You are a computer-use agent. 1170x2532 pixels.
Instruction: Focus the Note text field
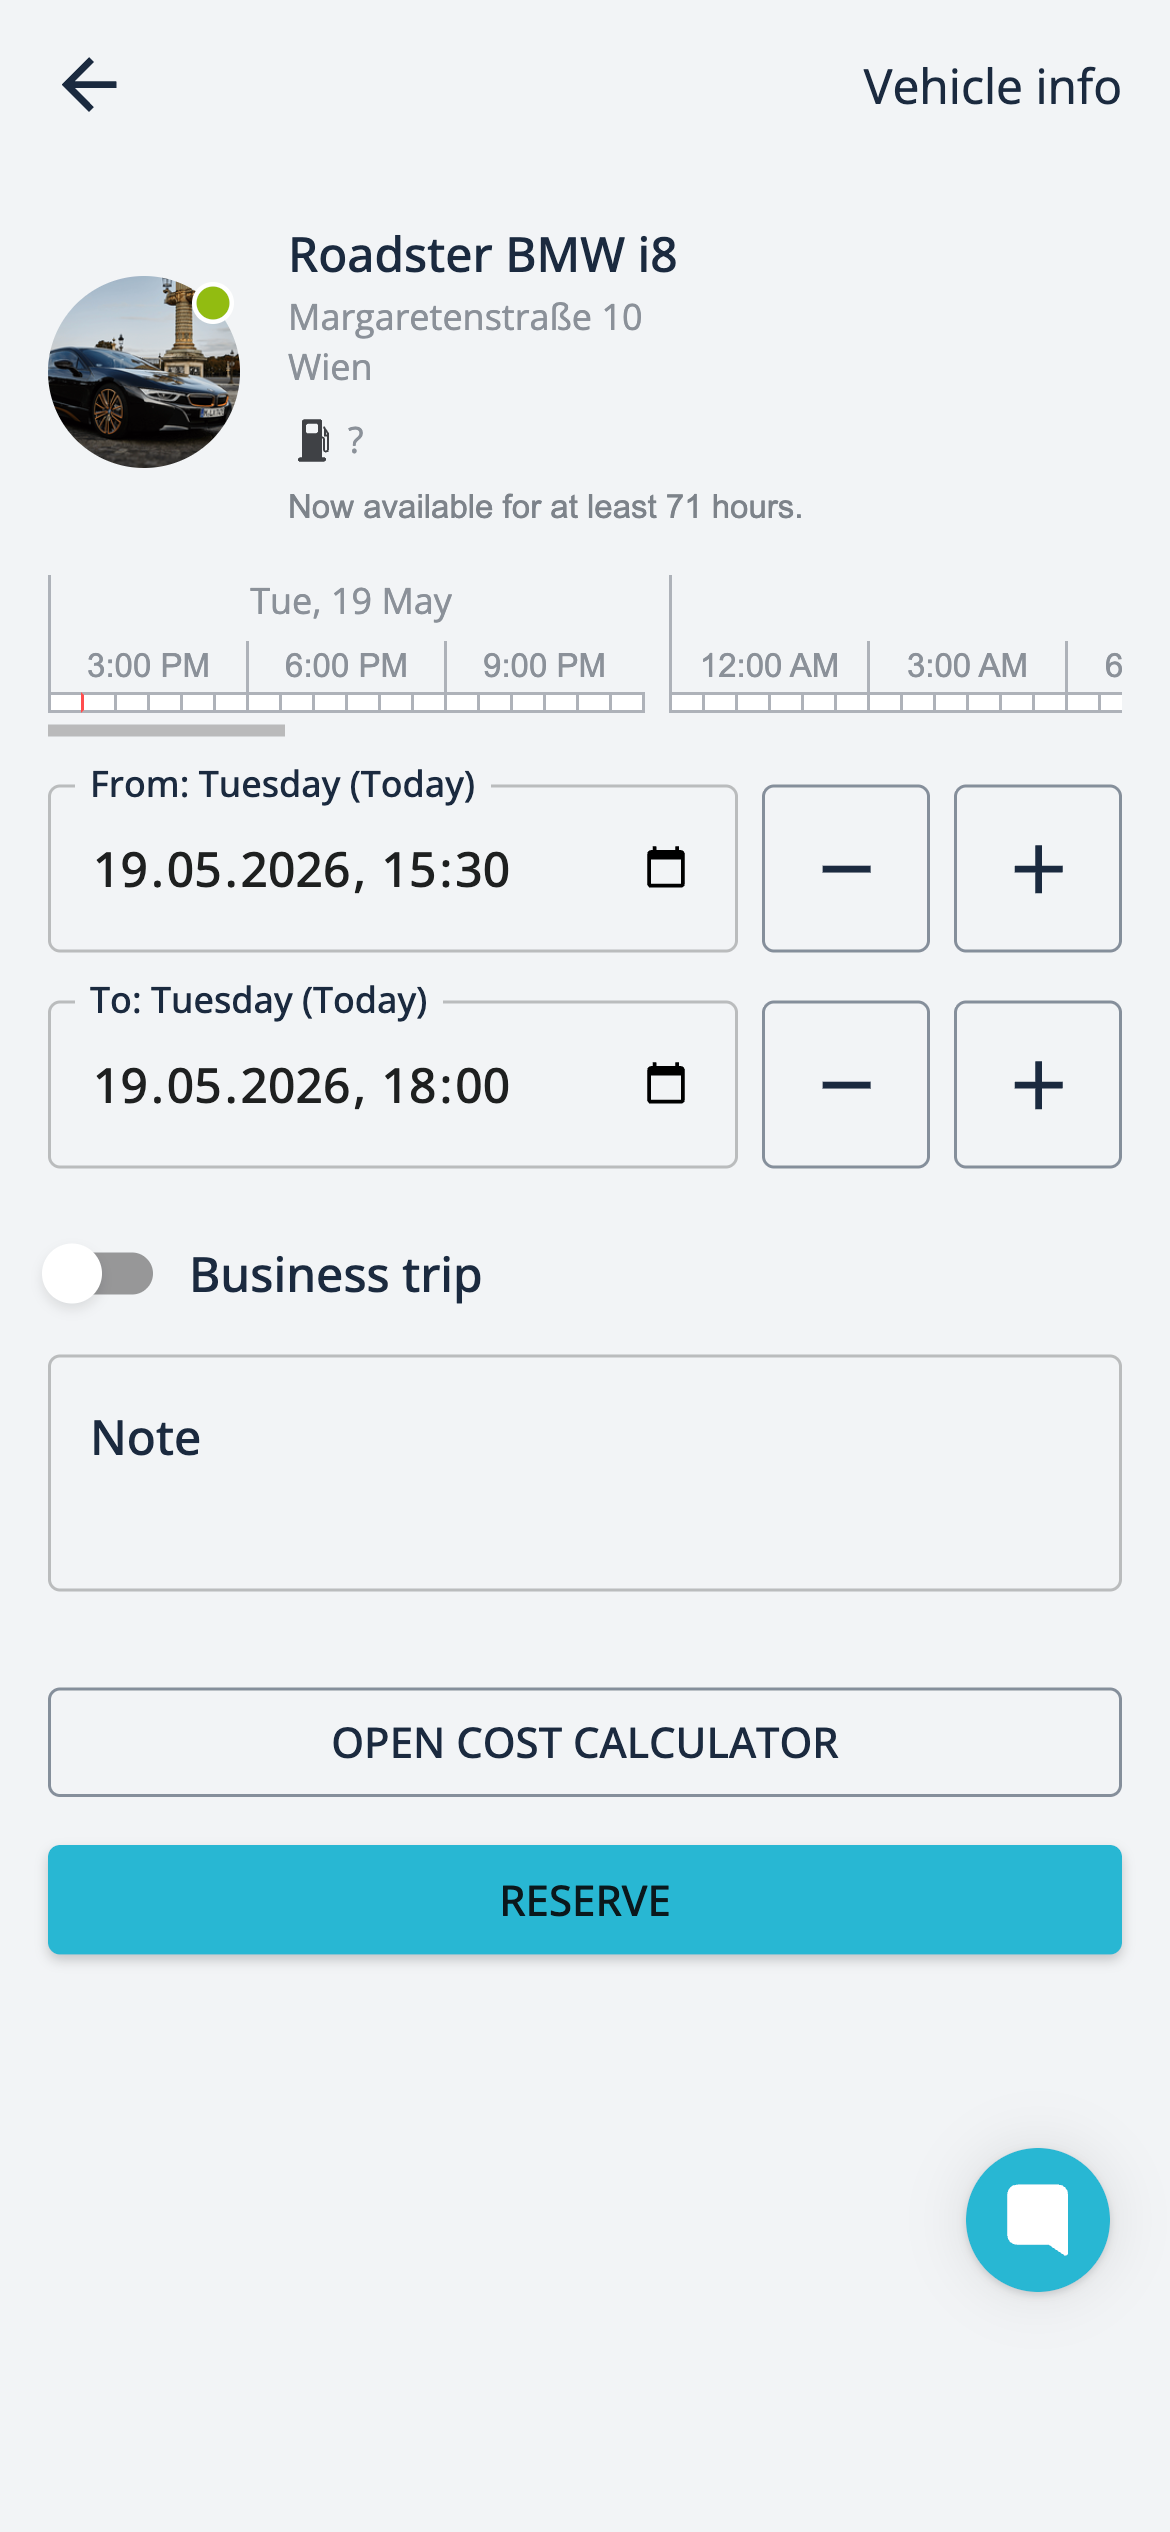coord(585,1473)
